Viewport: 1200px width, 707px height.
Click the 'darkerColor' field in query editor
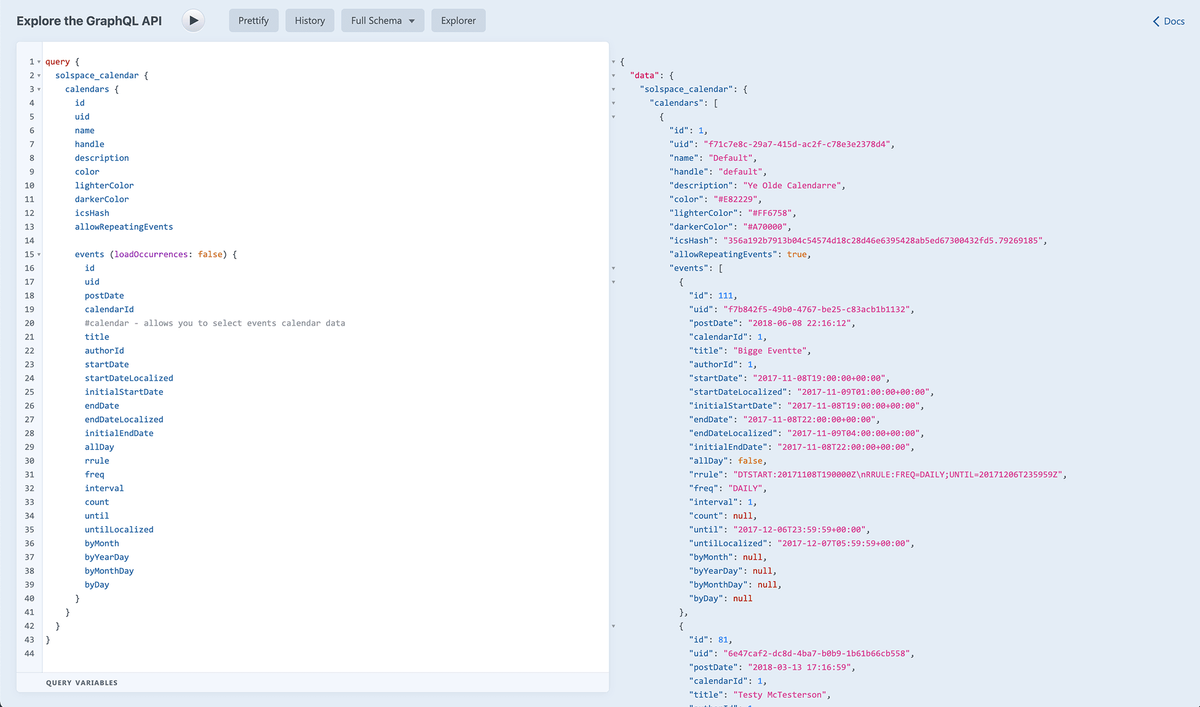point(102,200)
